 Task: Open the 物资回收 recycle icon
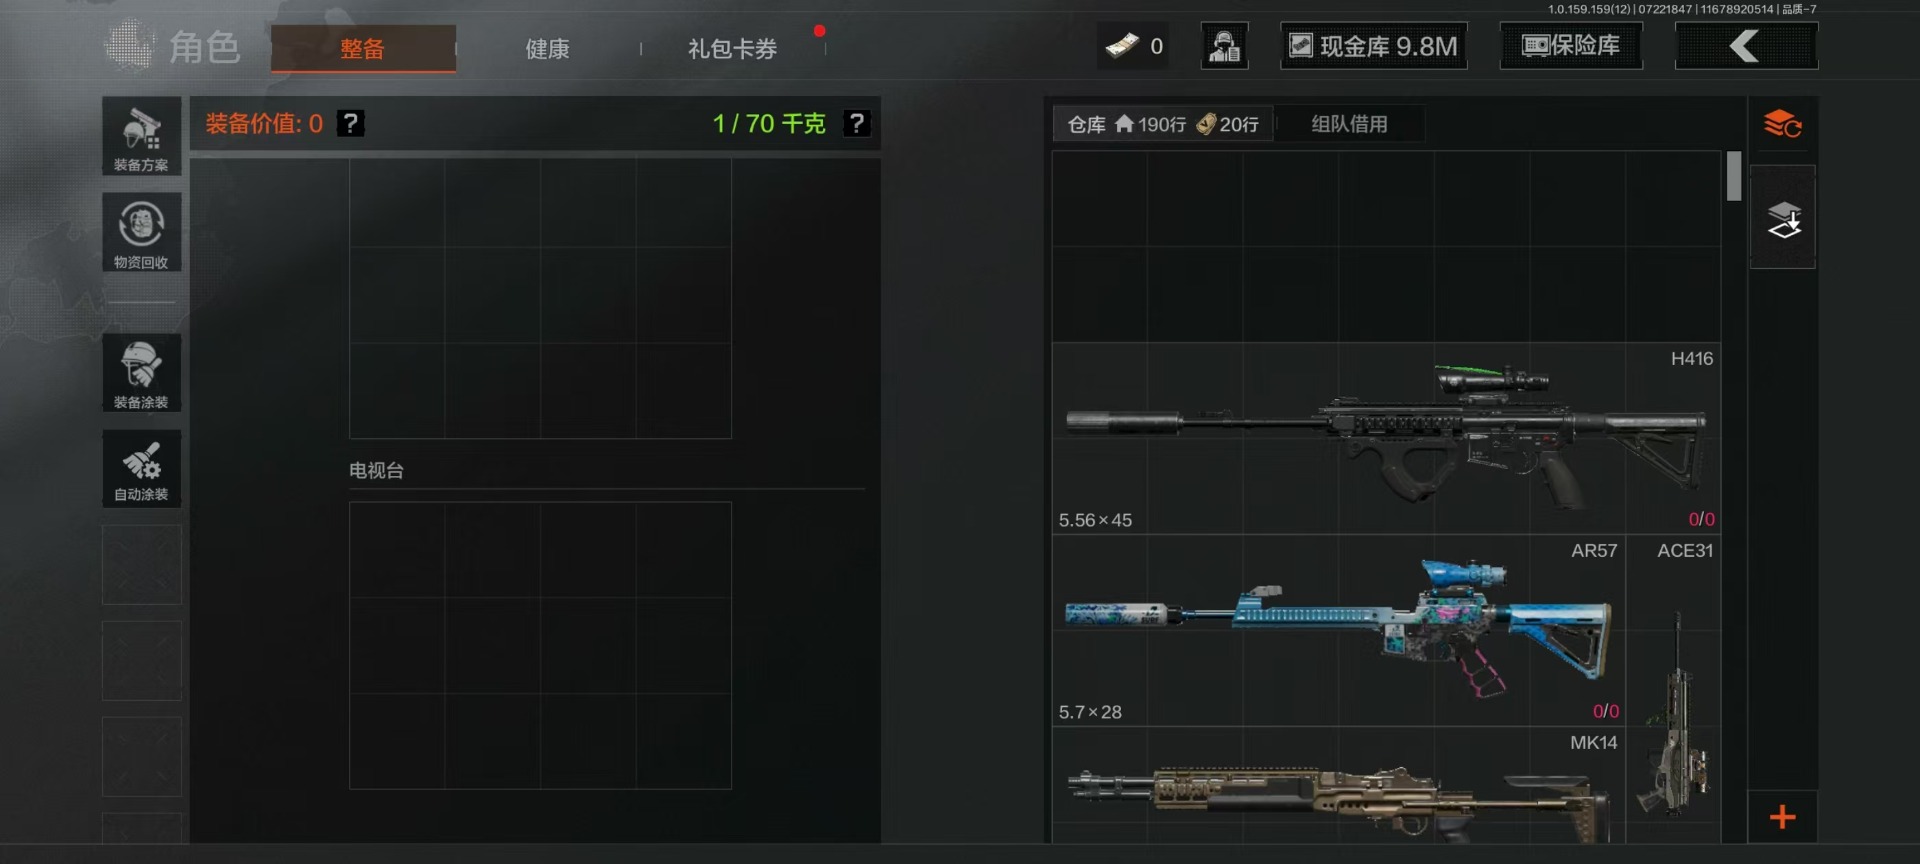[x=141, y=232]
